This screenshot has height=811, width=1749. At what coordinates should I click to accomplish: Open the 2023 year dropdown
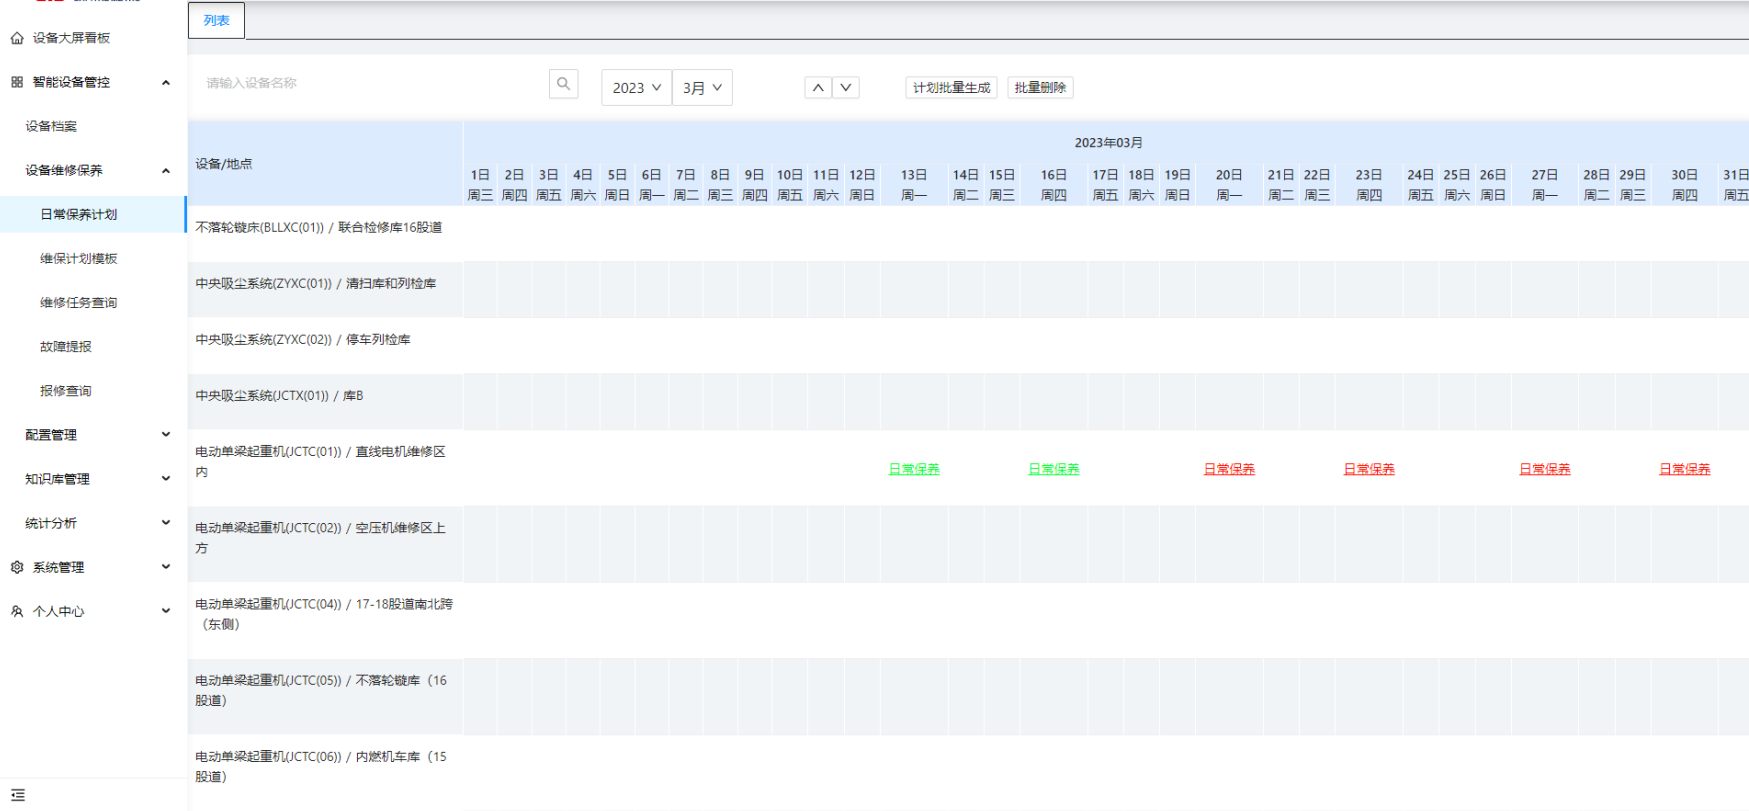pyautogui.click(x=636, y=88)
